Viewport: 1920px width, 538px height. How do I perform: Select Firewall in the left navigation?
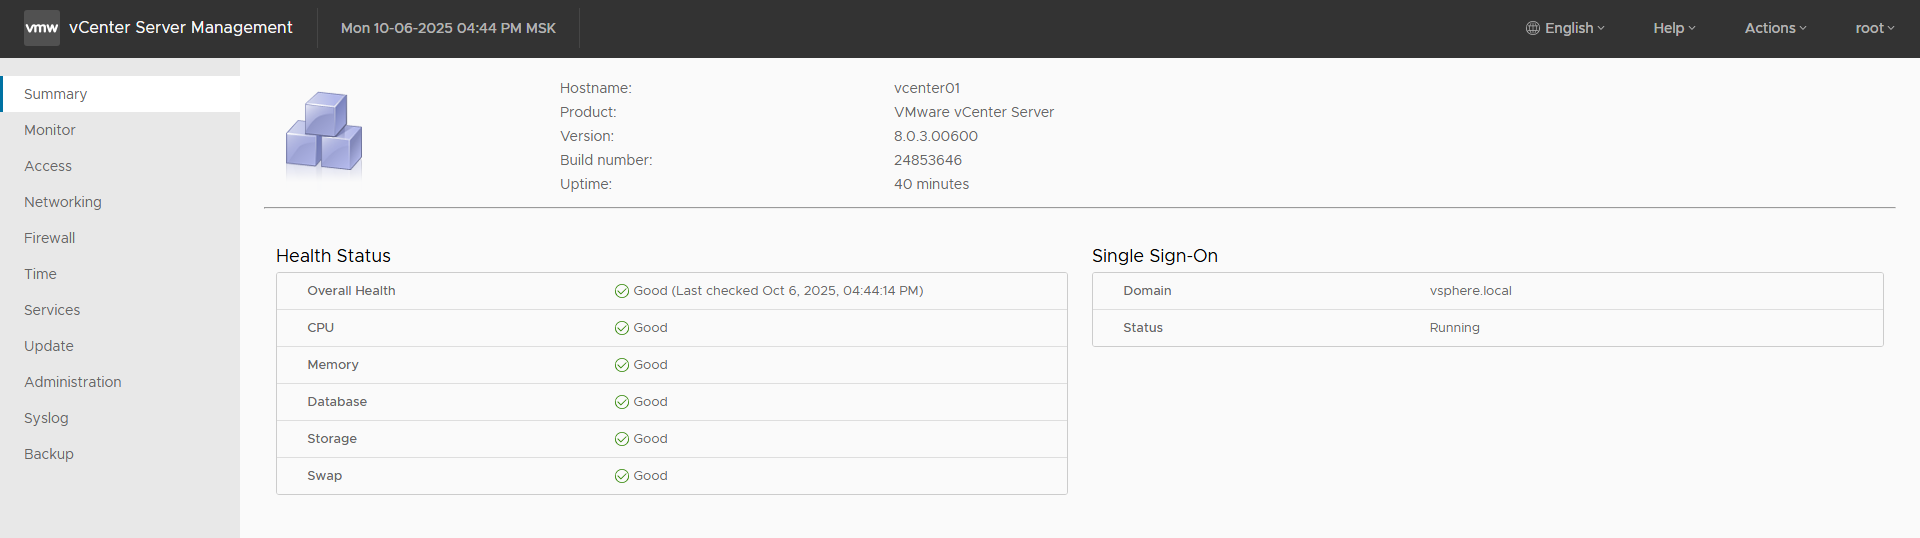[50, 238]
